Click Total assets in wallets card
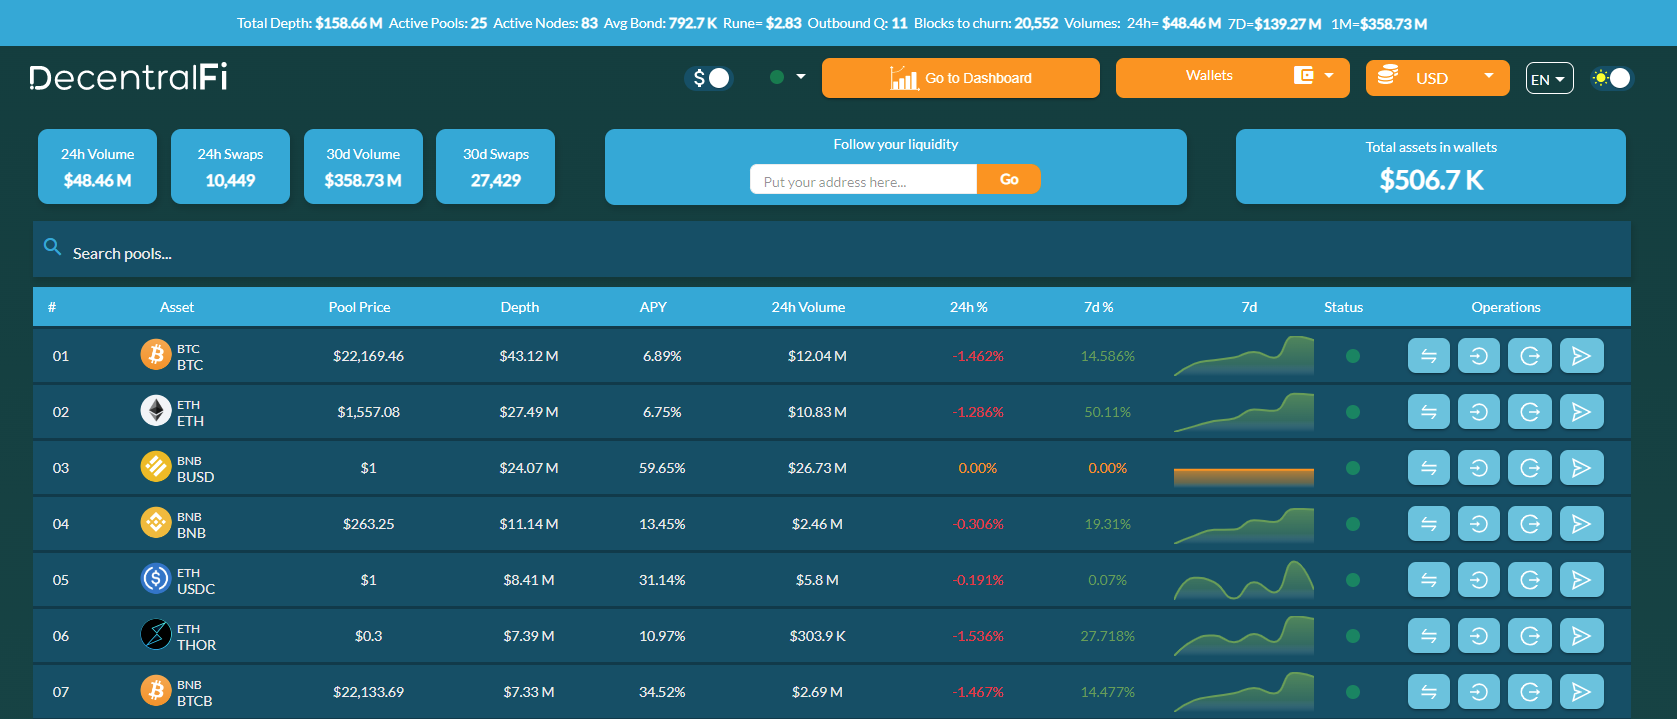Image resolution: width=1677 pixels, height=719 pixels. tap(1431, 167)
